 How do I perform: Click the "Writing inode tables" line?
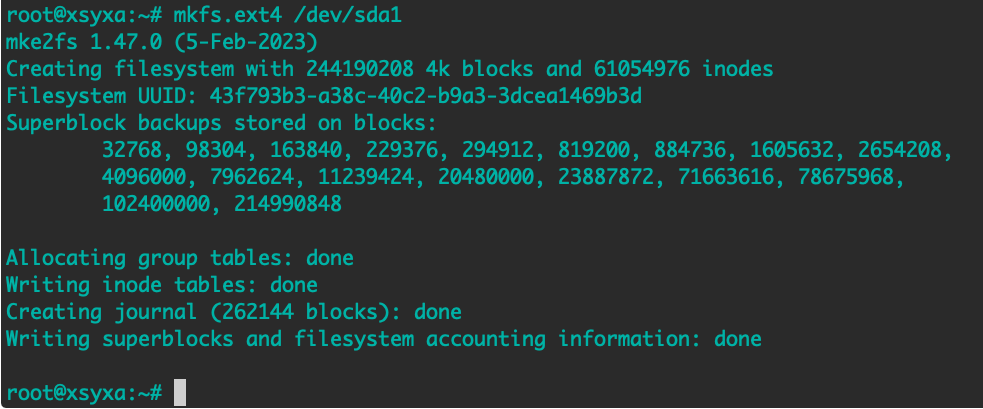[162, 285]
